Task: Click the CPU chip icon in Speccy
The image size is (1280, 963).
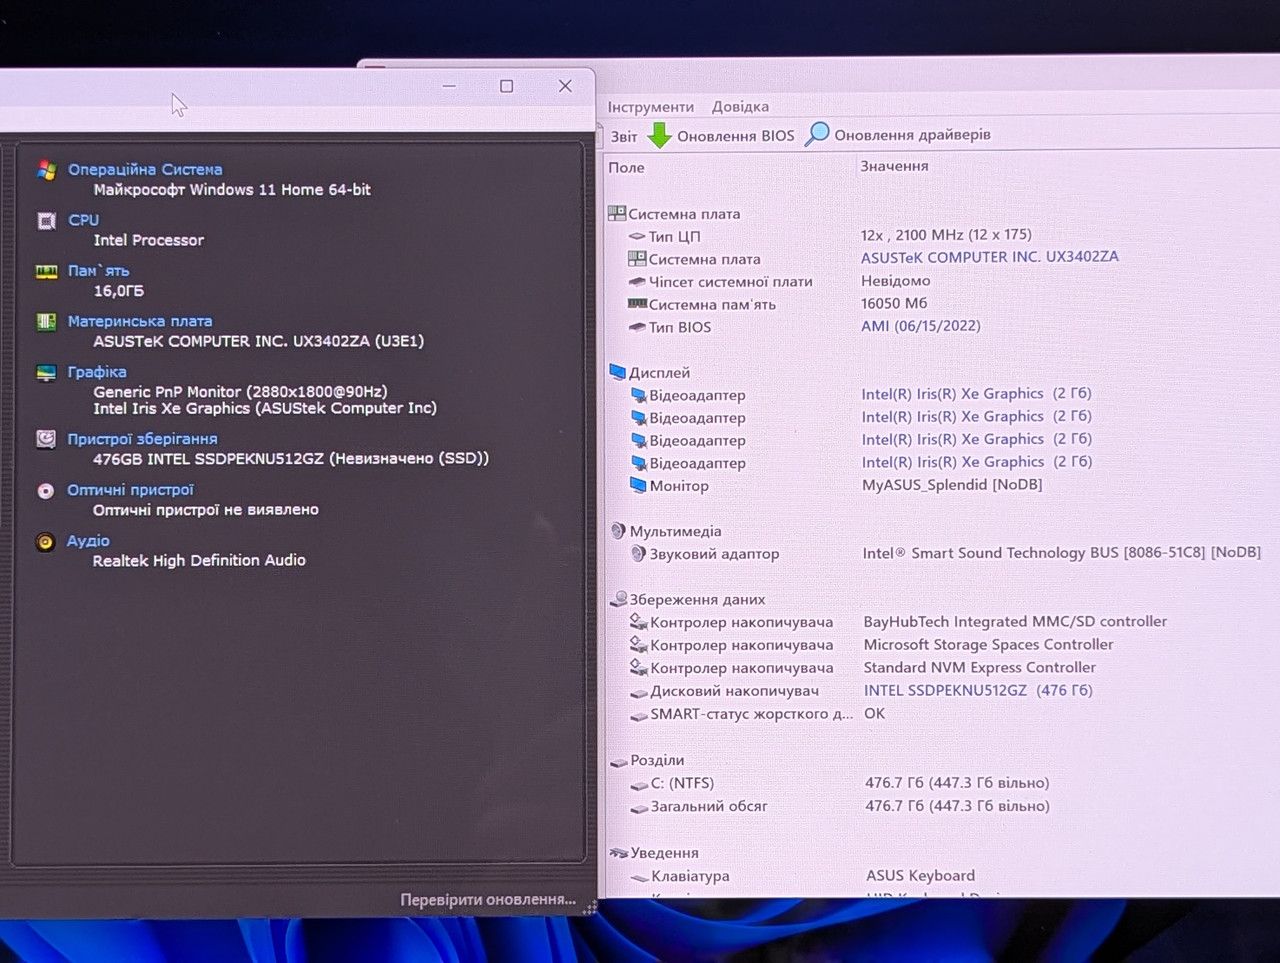Action: (x=46, y=221)
